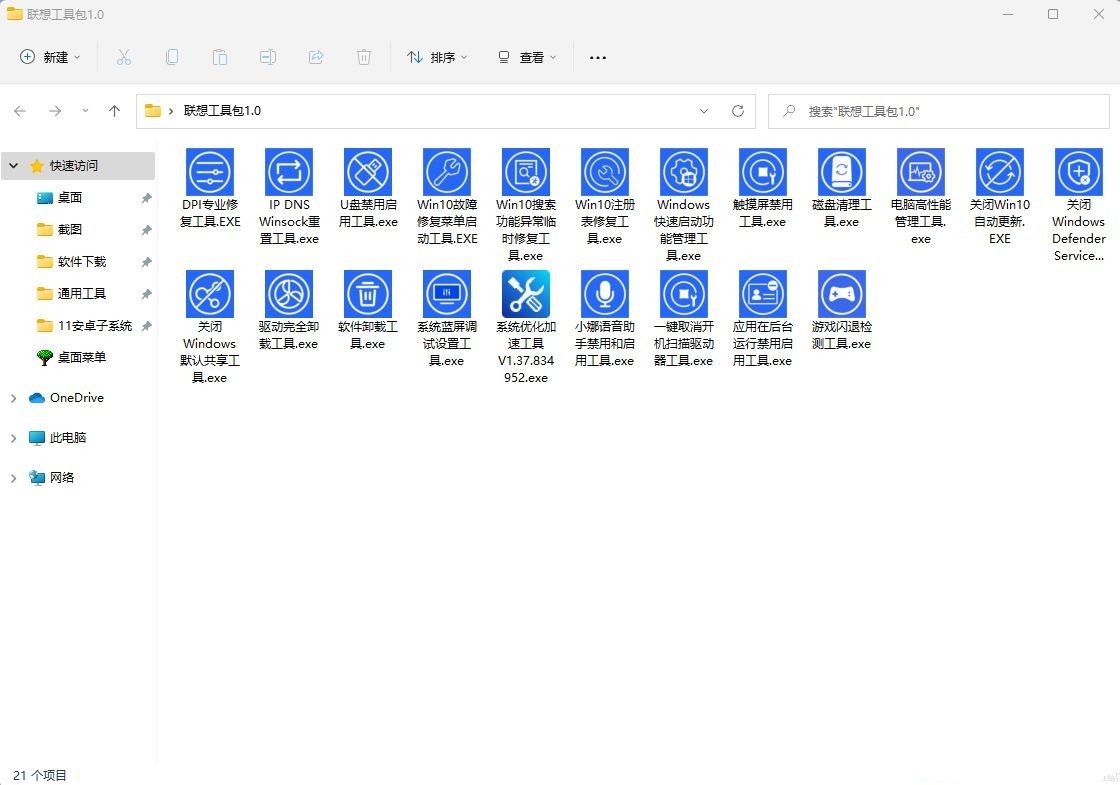Select the 驱动完全卸载工具.exe icon
Image resolution: width=1120 pixels, height=785 pixels.
(x=289, y=294)
